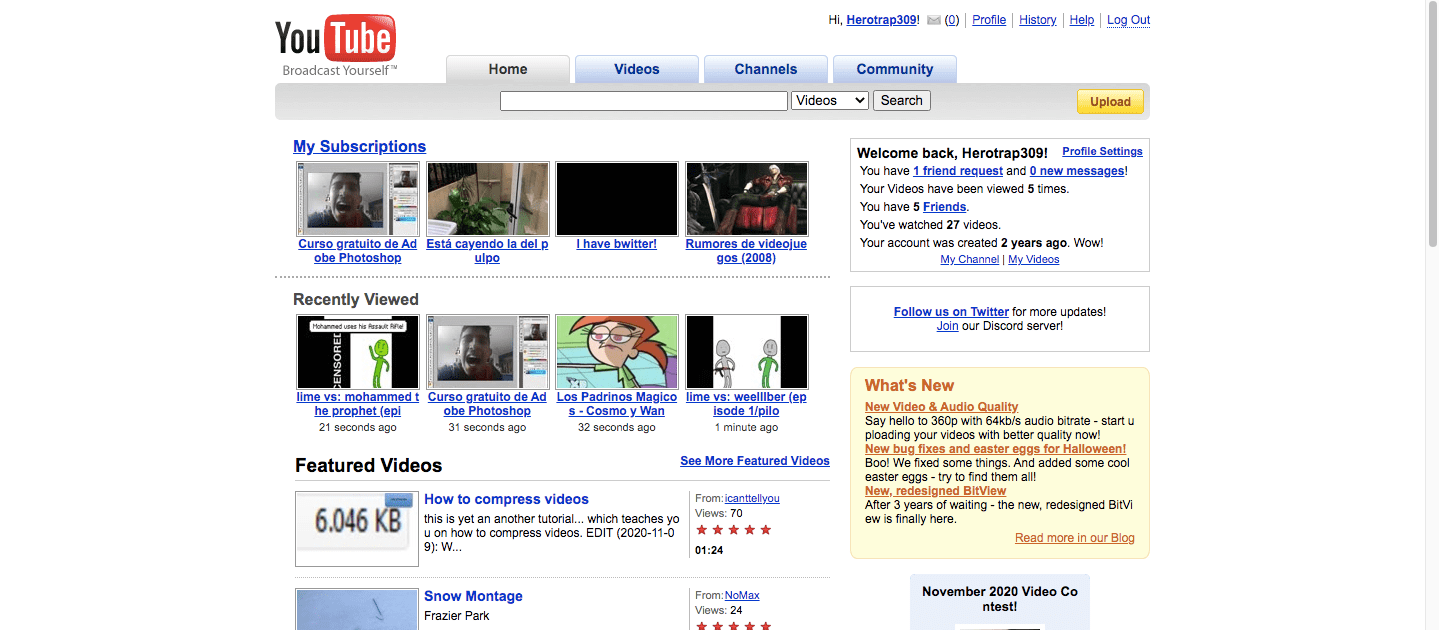Image resolution: width=1439 pixels, height=630 pixels.
Task: Follow us on Twitter
Action: (950, 311)
